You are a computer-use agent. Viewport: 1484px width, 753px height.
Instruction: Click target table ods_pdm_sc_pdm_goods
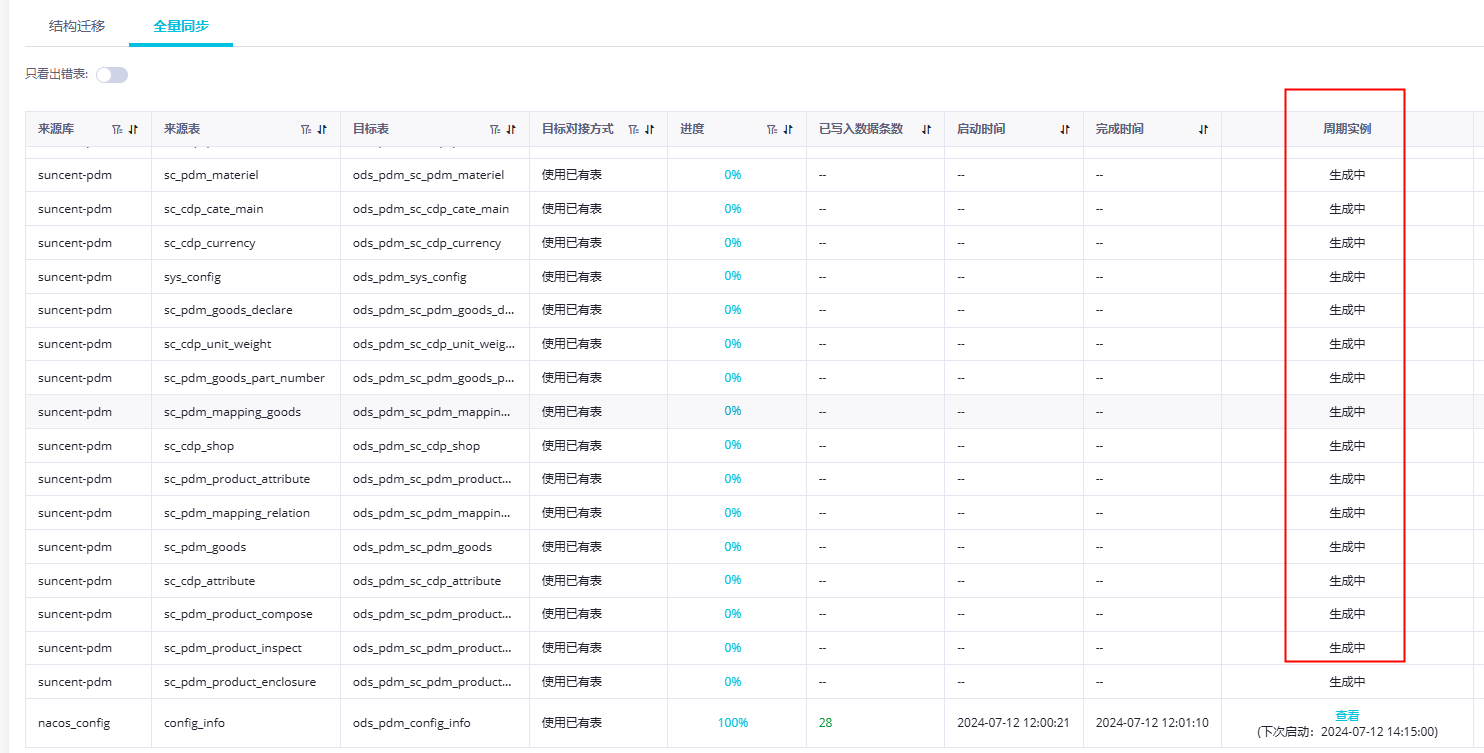click(x=423, y=547)
